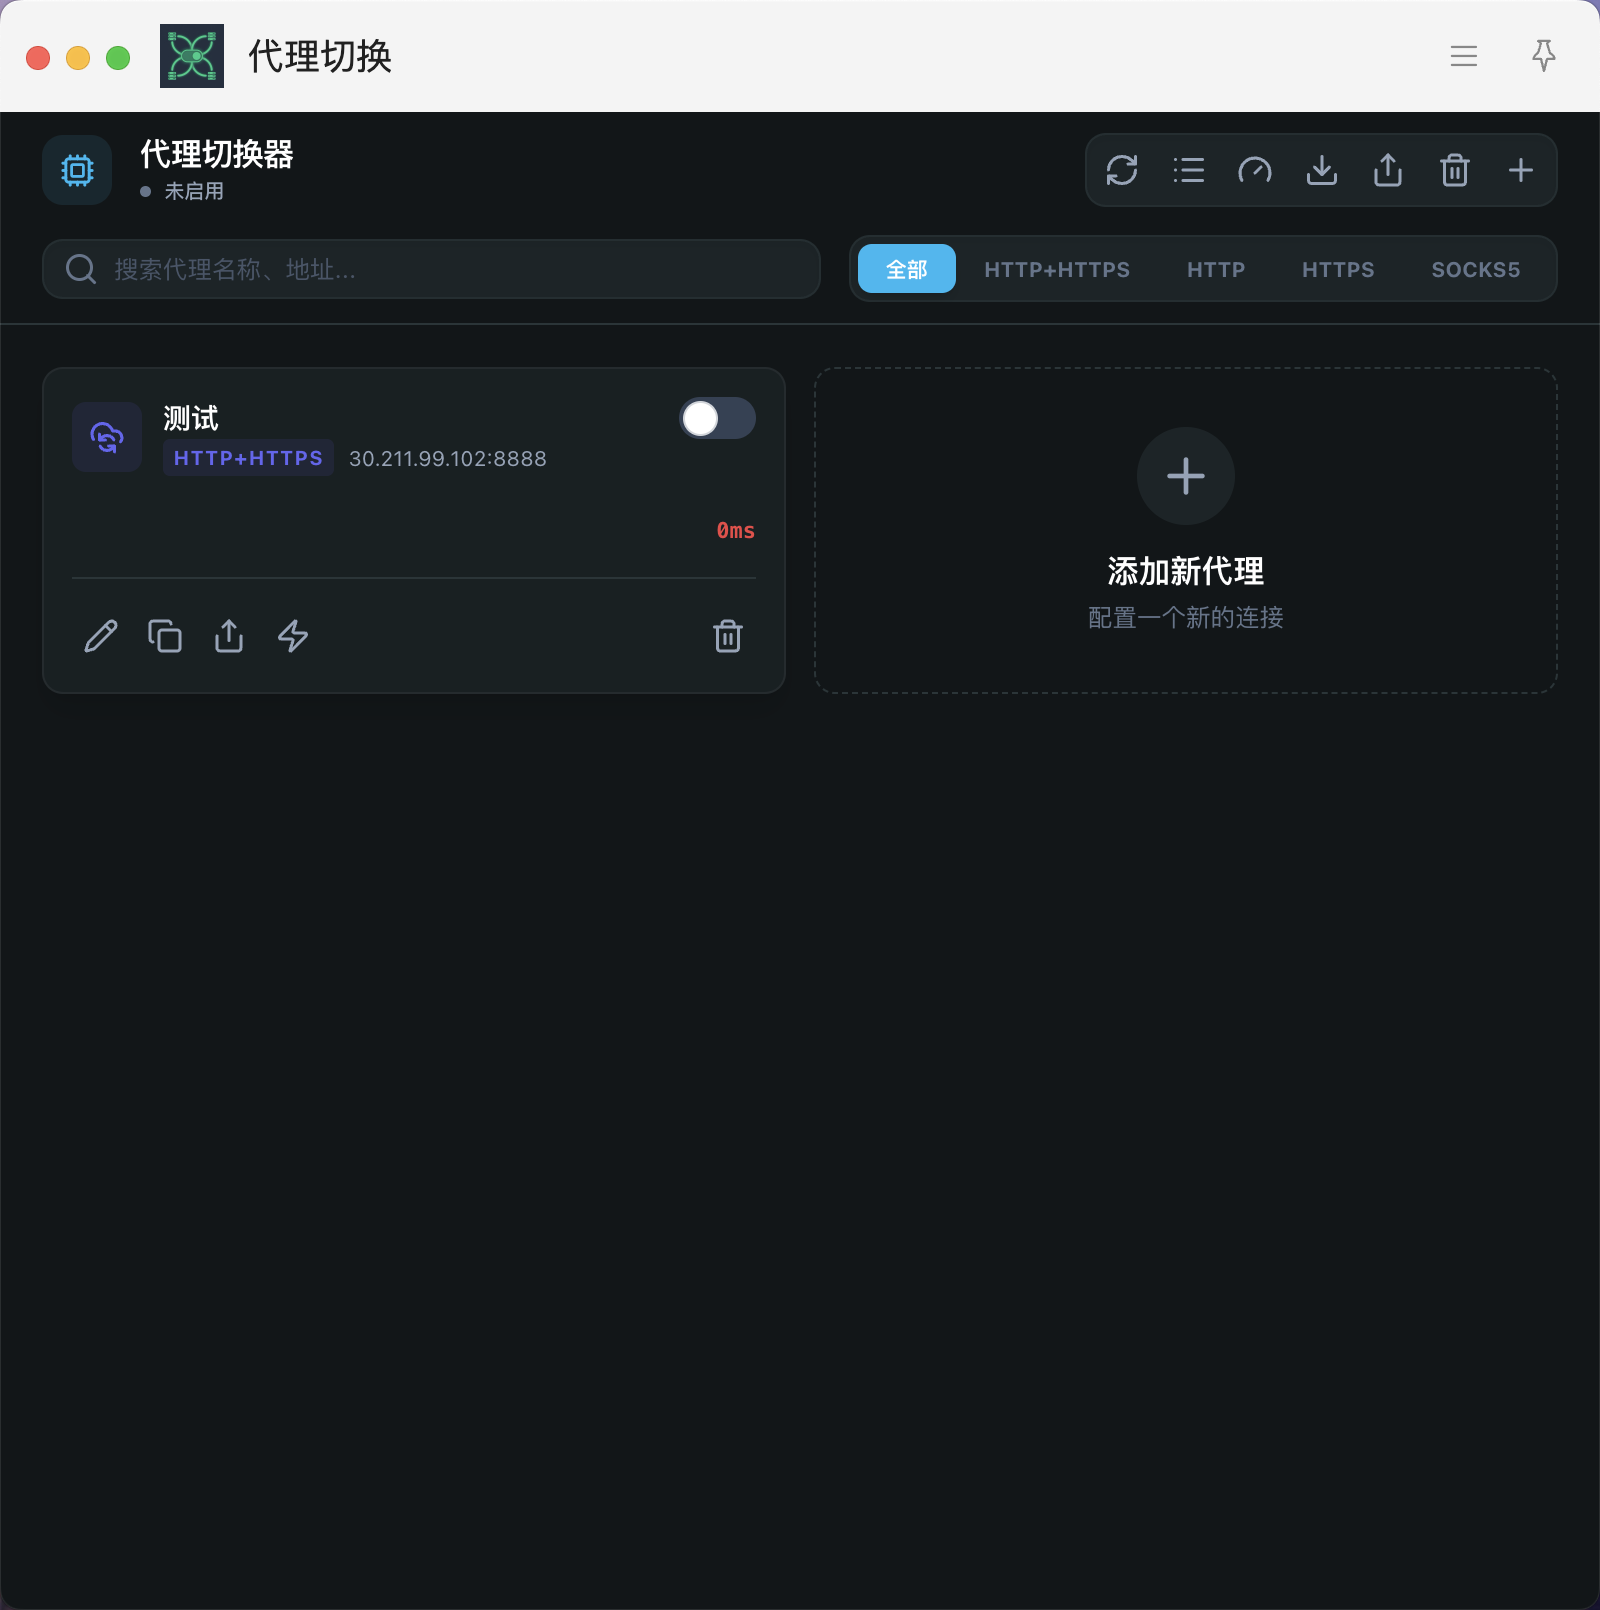
Task: Delete the 测试 proxy card with its trash icon
Action: (x=728, y=636)
